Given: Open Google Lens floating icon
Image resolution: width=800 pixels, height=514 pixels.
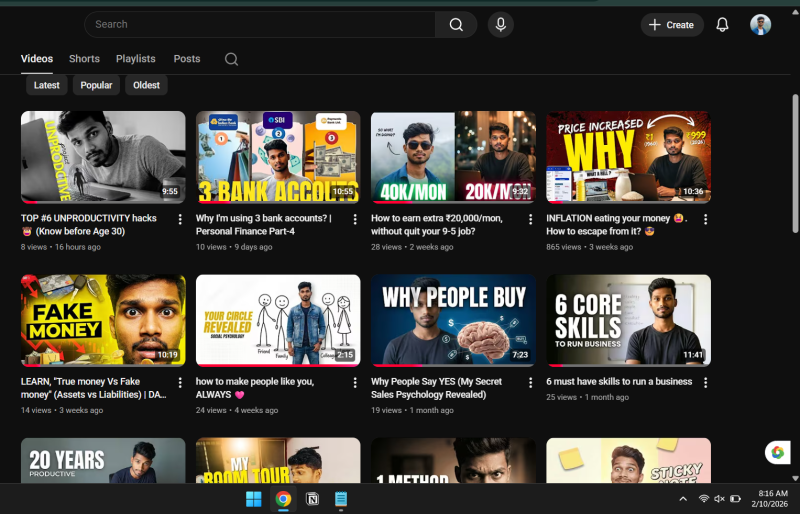Looking at the screenshot, I should 777,453.
